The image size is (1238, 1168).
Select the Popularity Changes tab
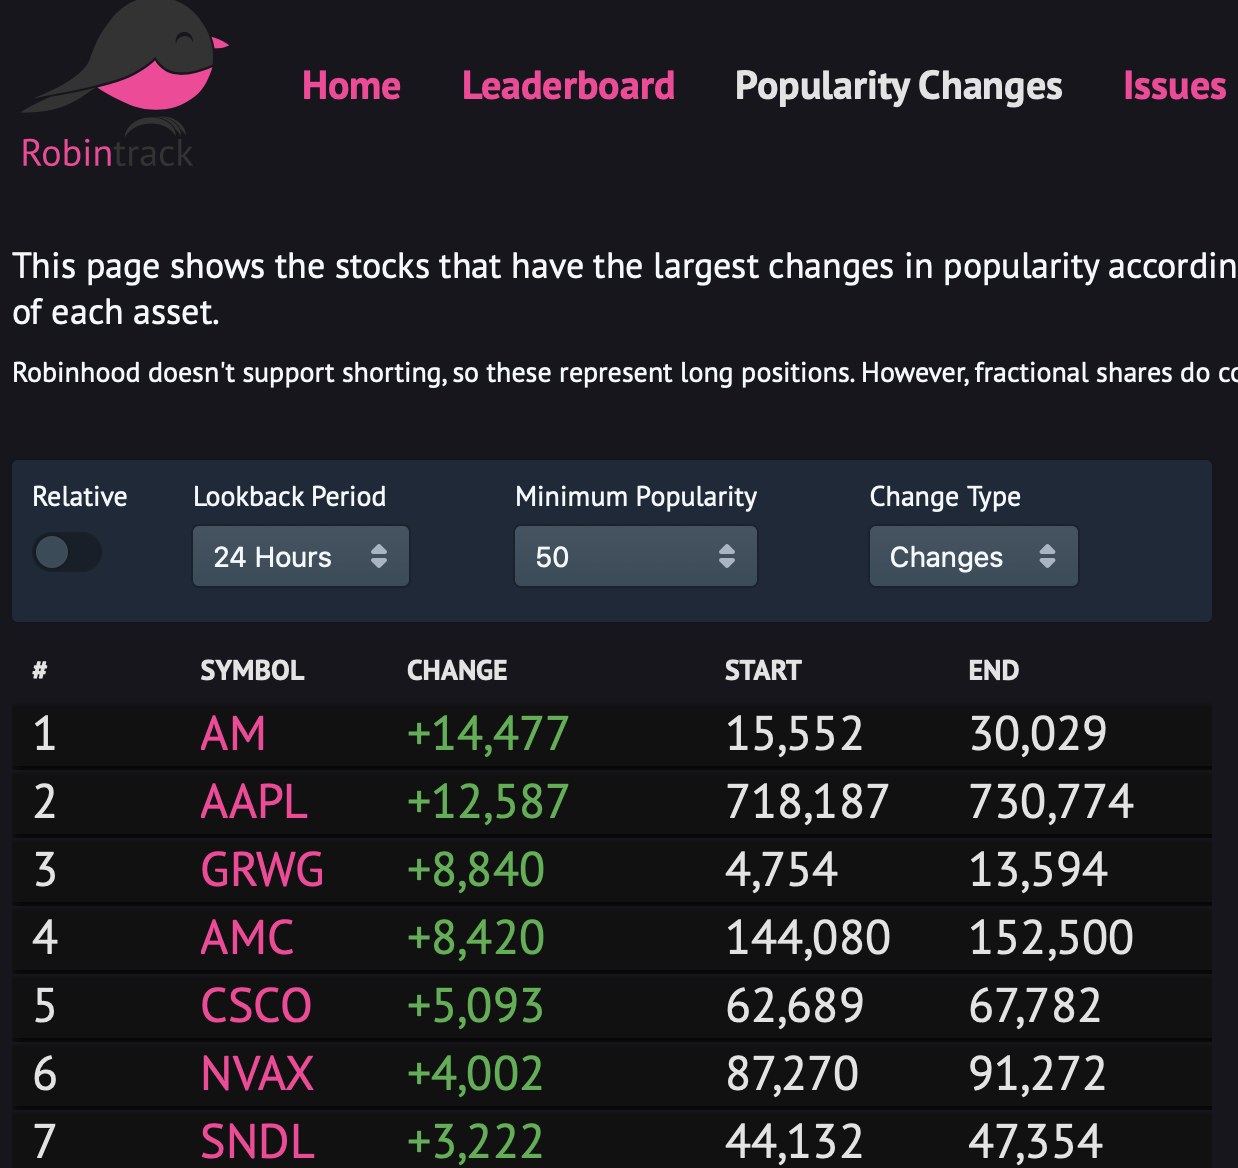click(x=898, y=87)
